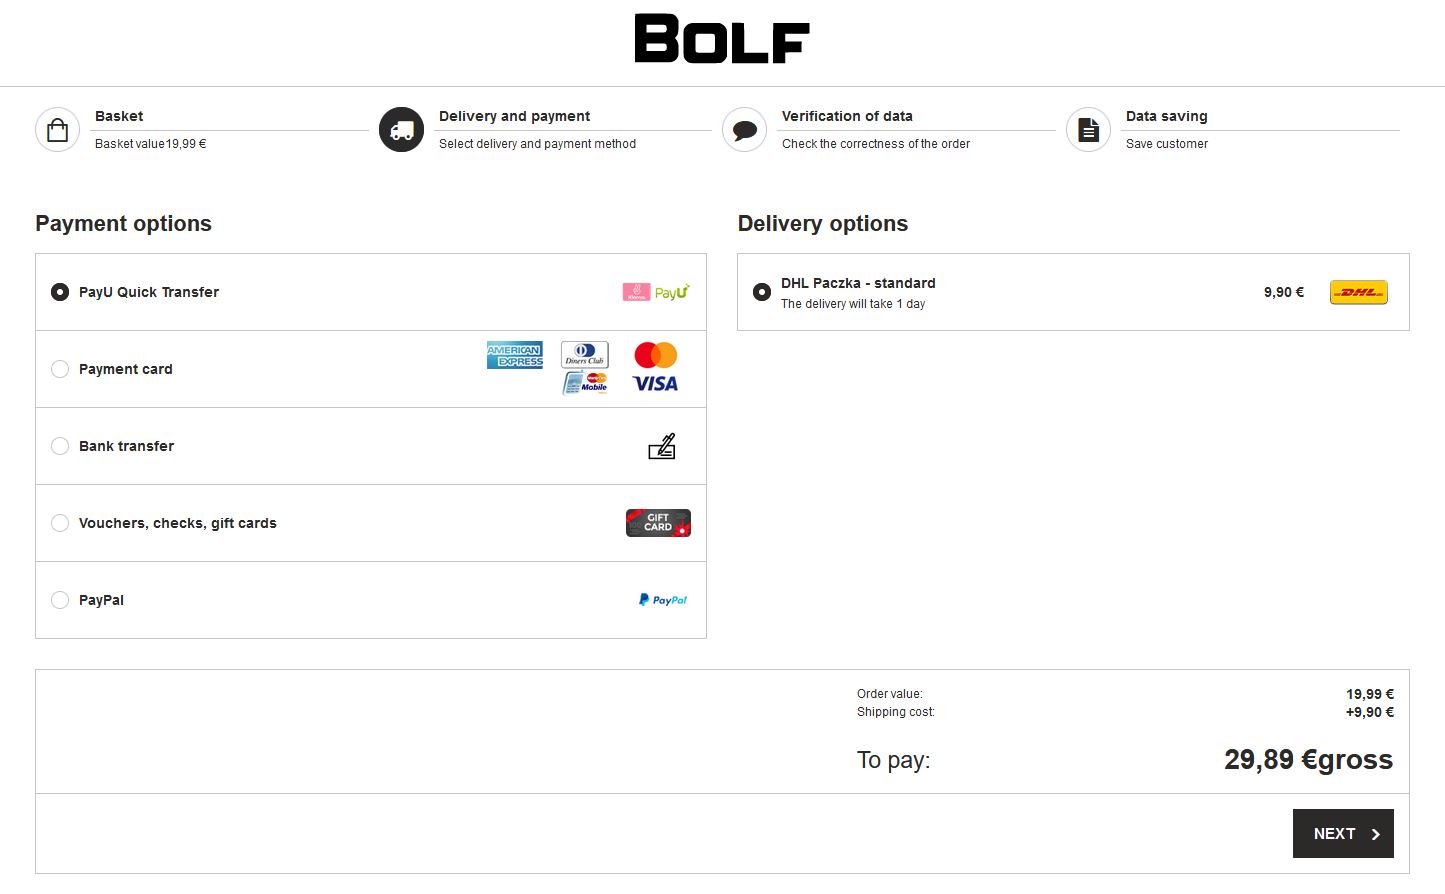Screen dimensions: 1445x894
Task: Click the Bank transfer signature icon
Action: click(x=662, y=446)
